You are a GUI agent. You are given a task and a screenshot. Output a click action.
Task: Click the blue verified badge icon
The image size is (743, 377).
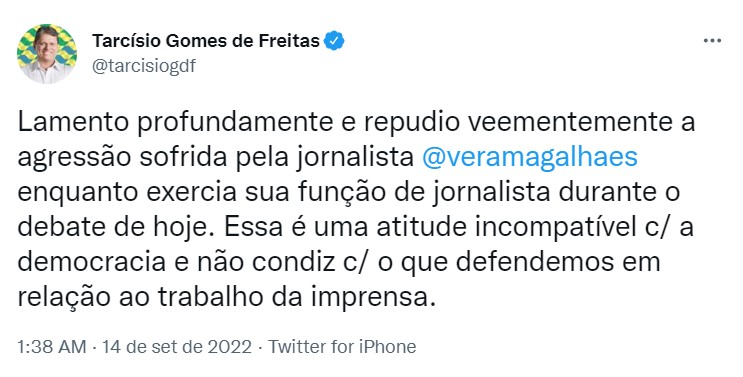(334, 41)
